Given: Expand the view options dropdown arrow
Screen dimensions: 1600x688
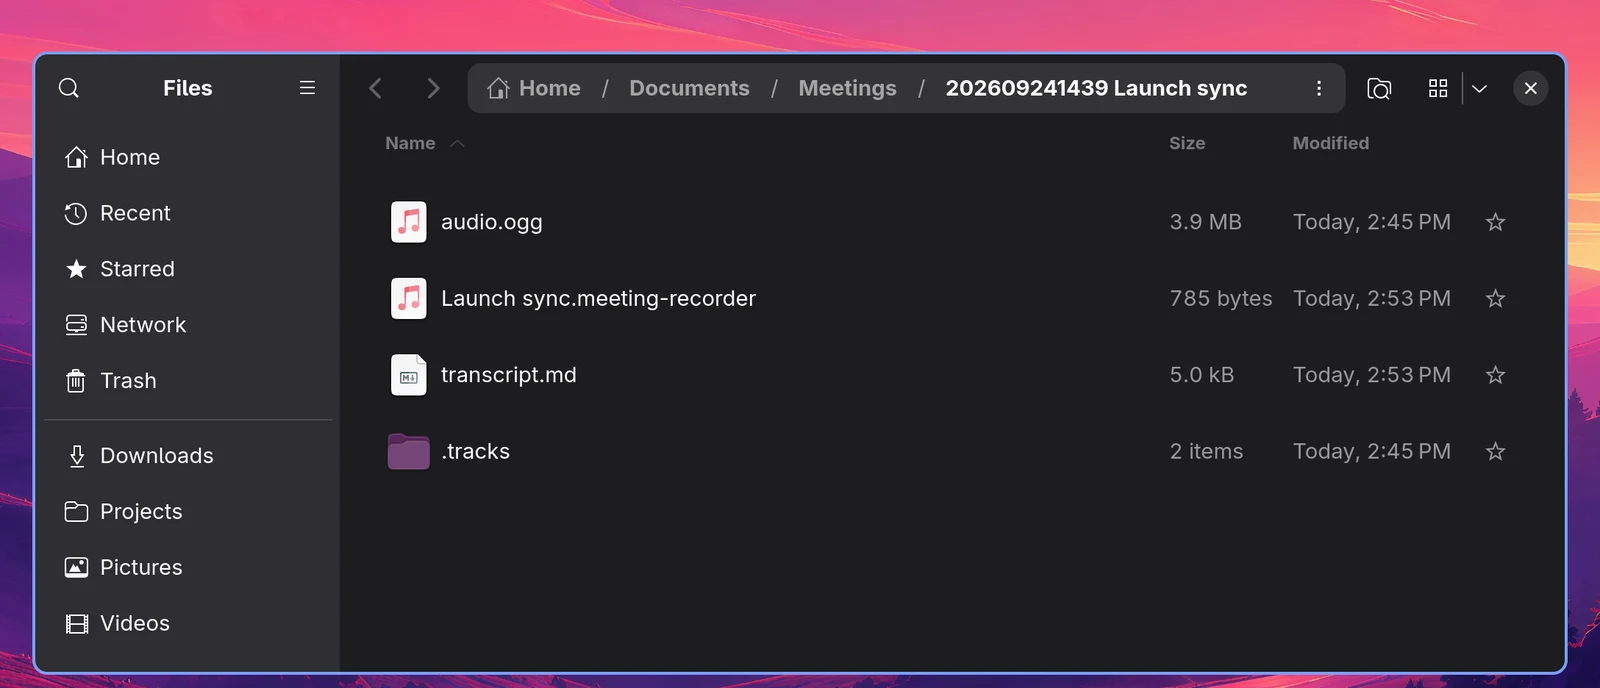Looking at the screenshot, I should (x=1480, y=88).
